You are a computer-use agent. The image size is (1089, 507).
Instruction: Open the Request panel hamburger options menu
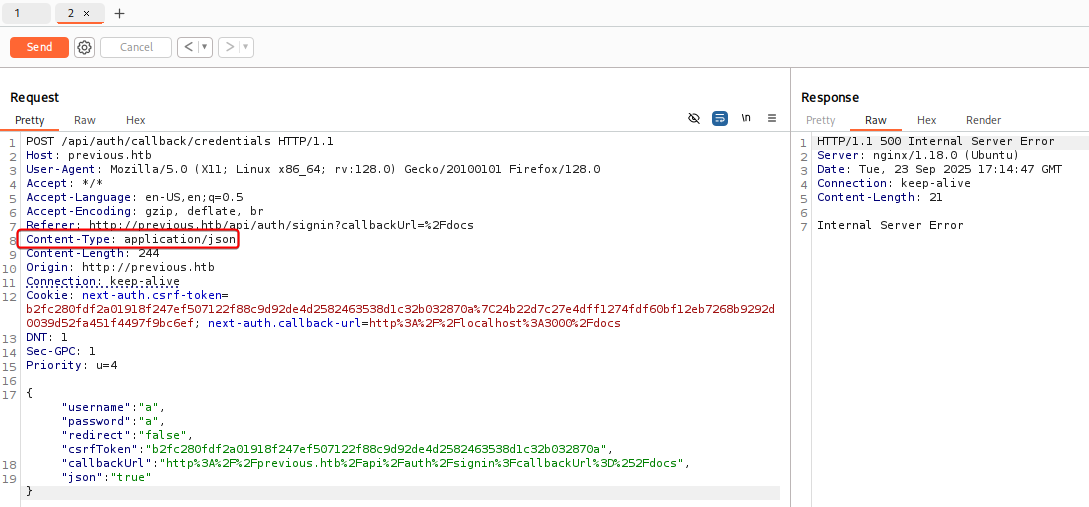[x=772, y=118]
